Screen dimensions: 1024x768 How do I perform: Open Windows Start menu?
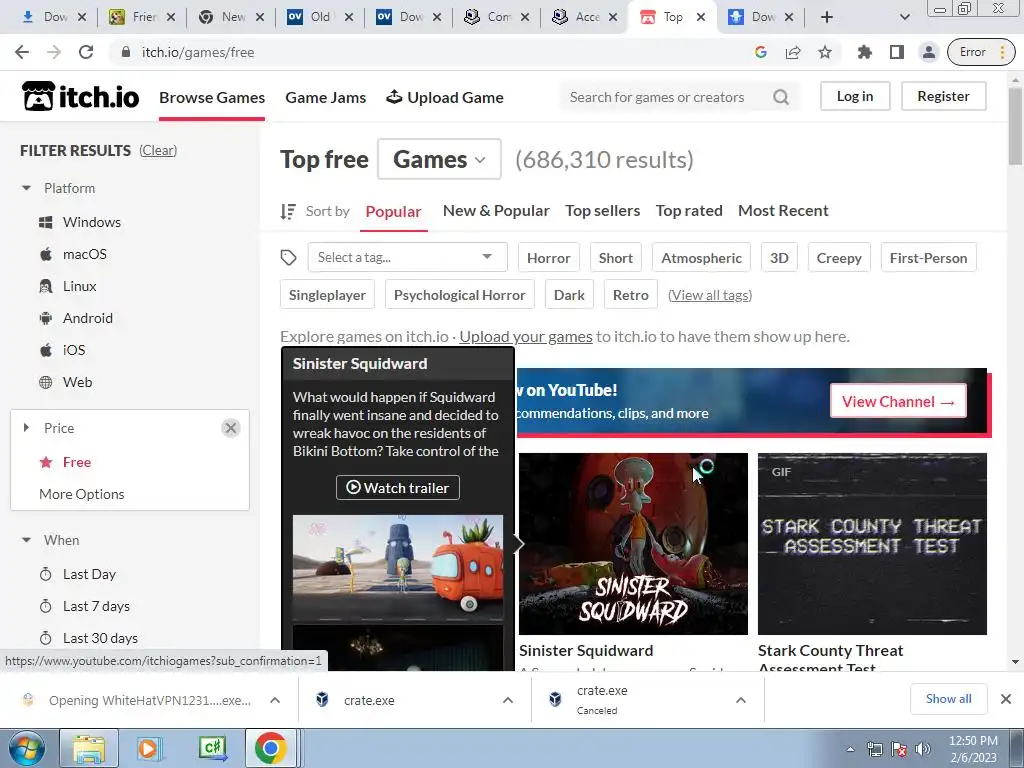pos(27,748)
